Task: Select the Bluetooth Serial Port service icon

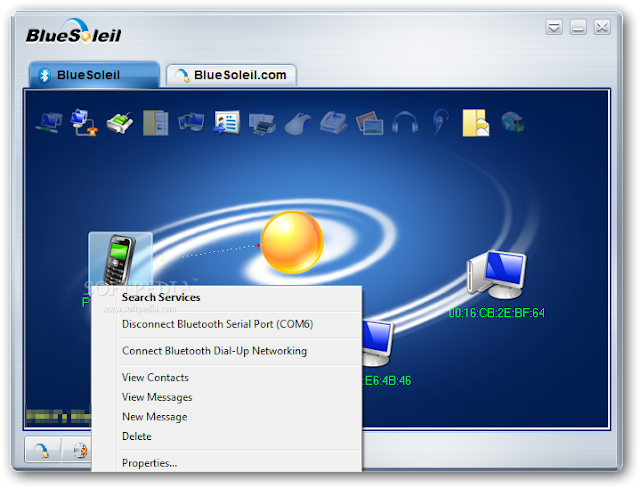Action: [x=120, y=122]
